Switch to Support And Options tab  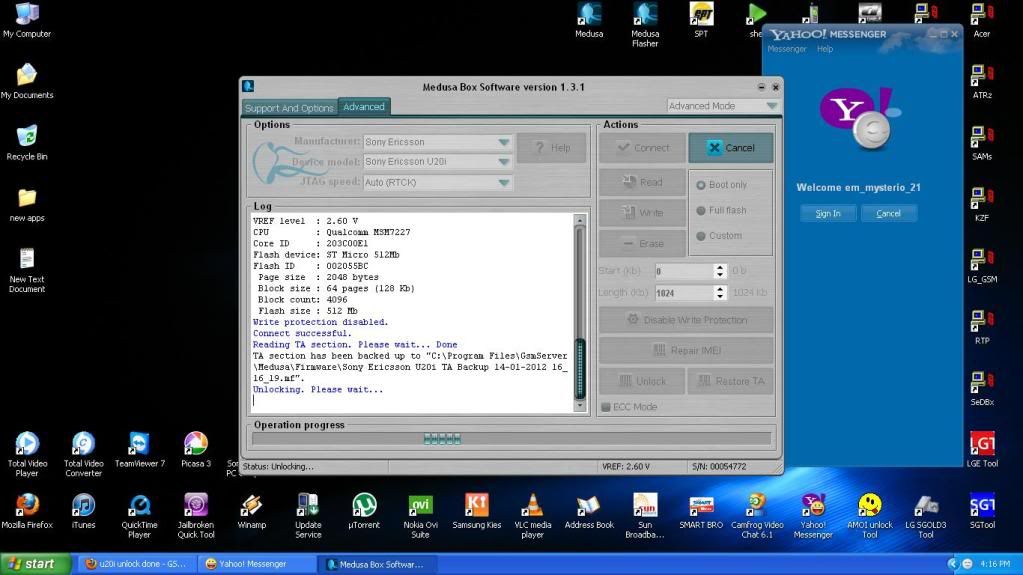[x=289, y=108]
